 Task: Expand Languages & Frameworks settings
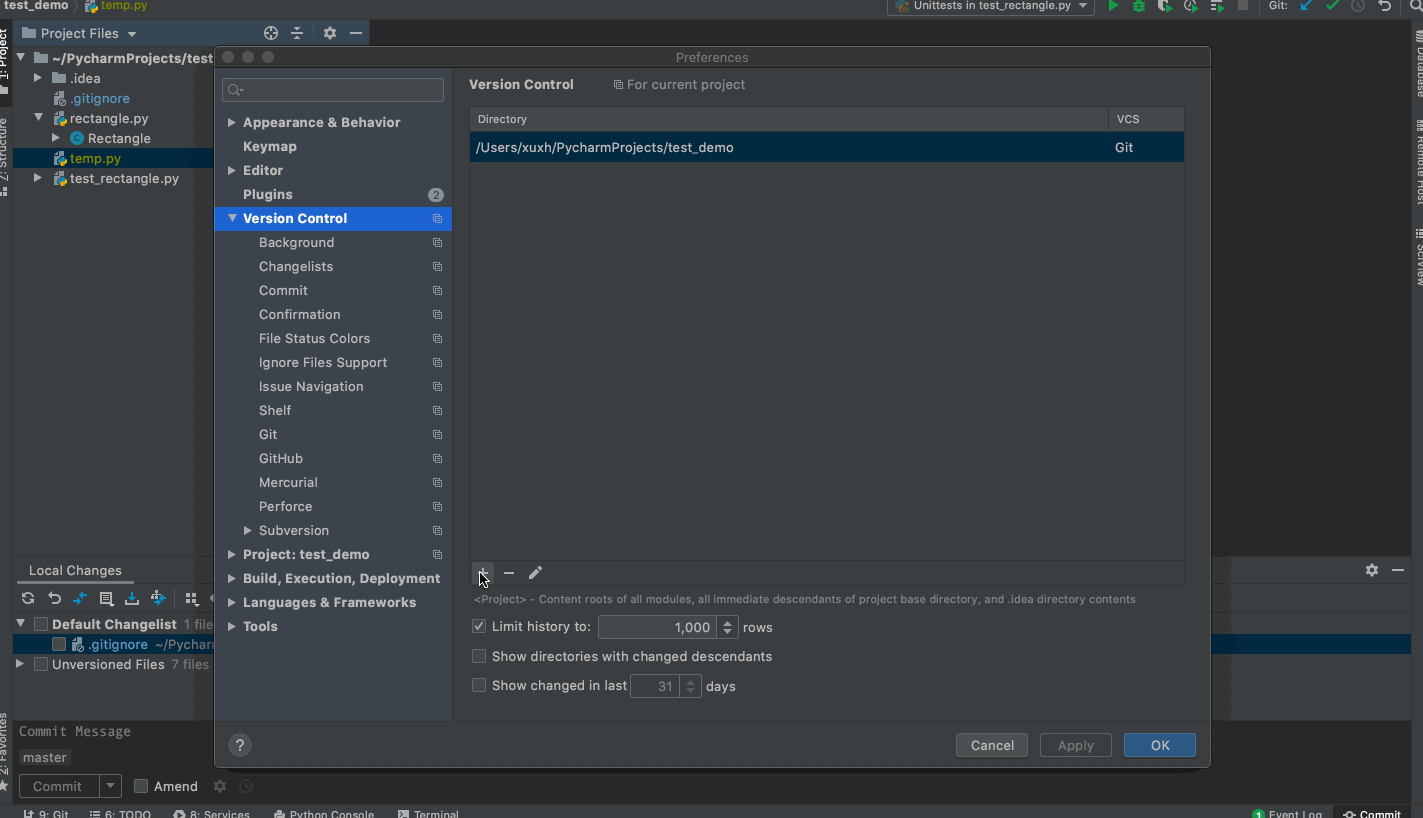[232, 602]
